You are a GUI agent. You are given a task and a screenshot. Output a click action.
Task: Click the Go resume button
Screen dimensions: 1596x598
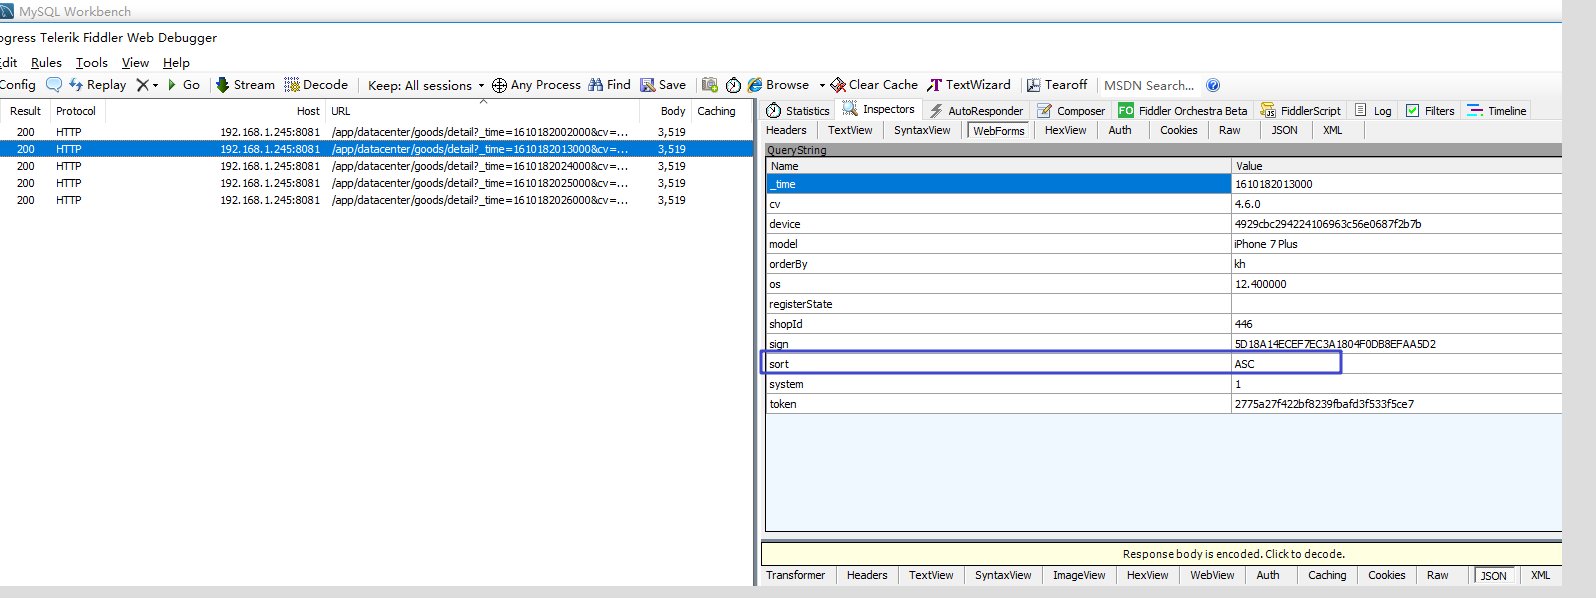point(184,85)
